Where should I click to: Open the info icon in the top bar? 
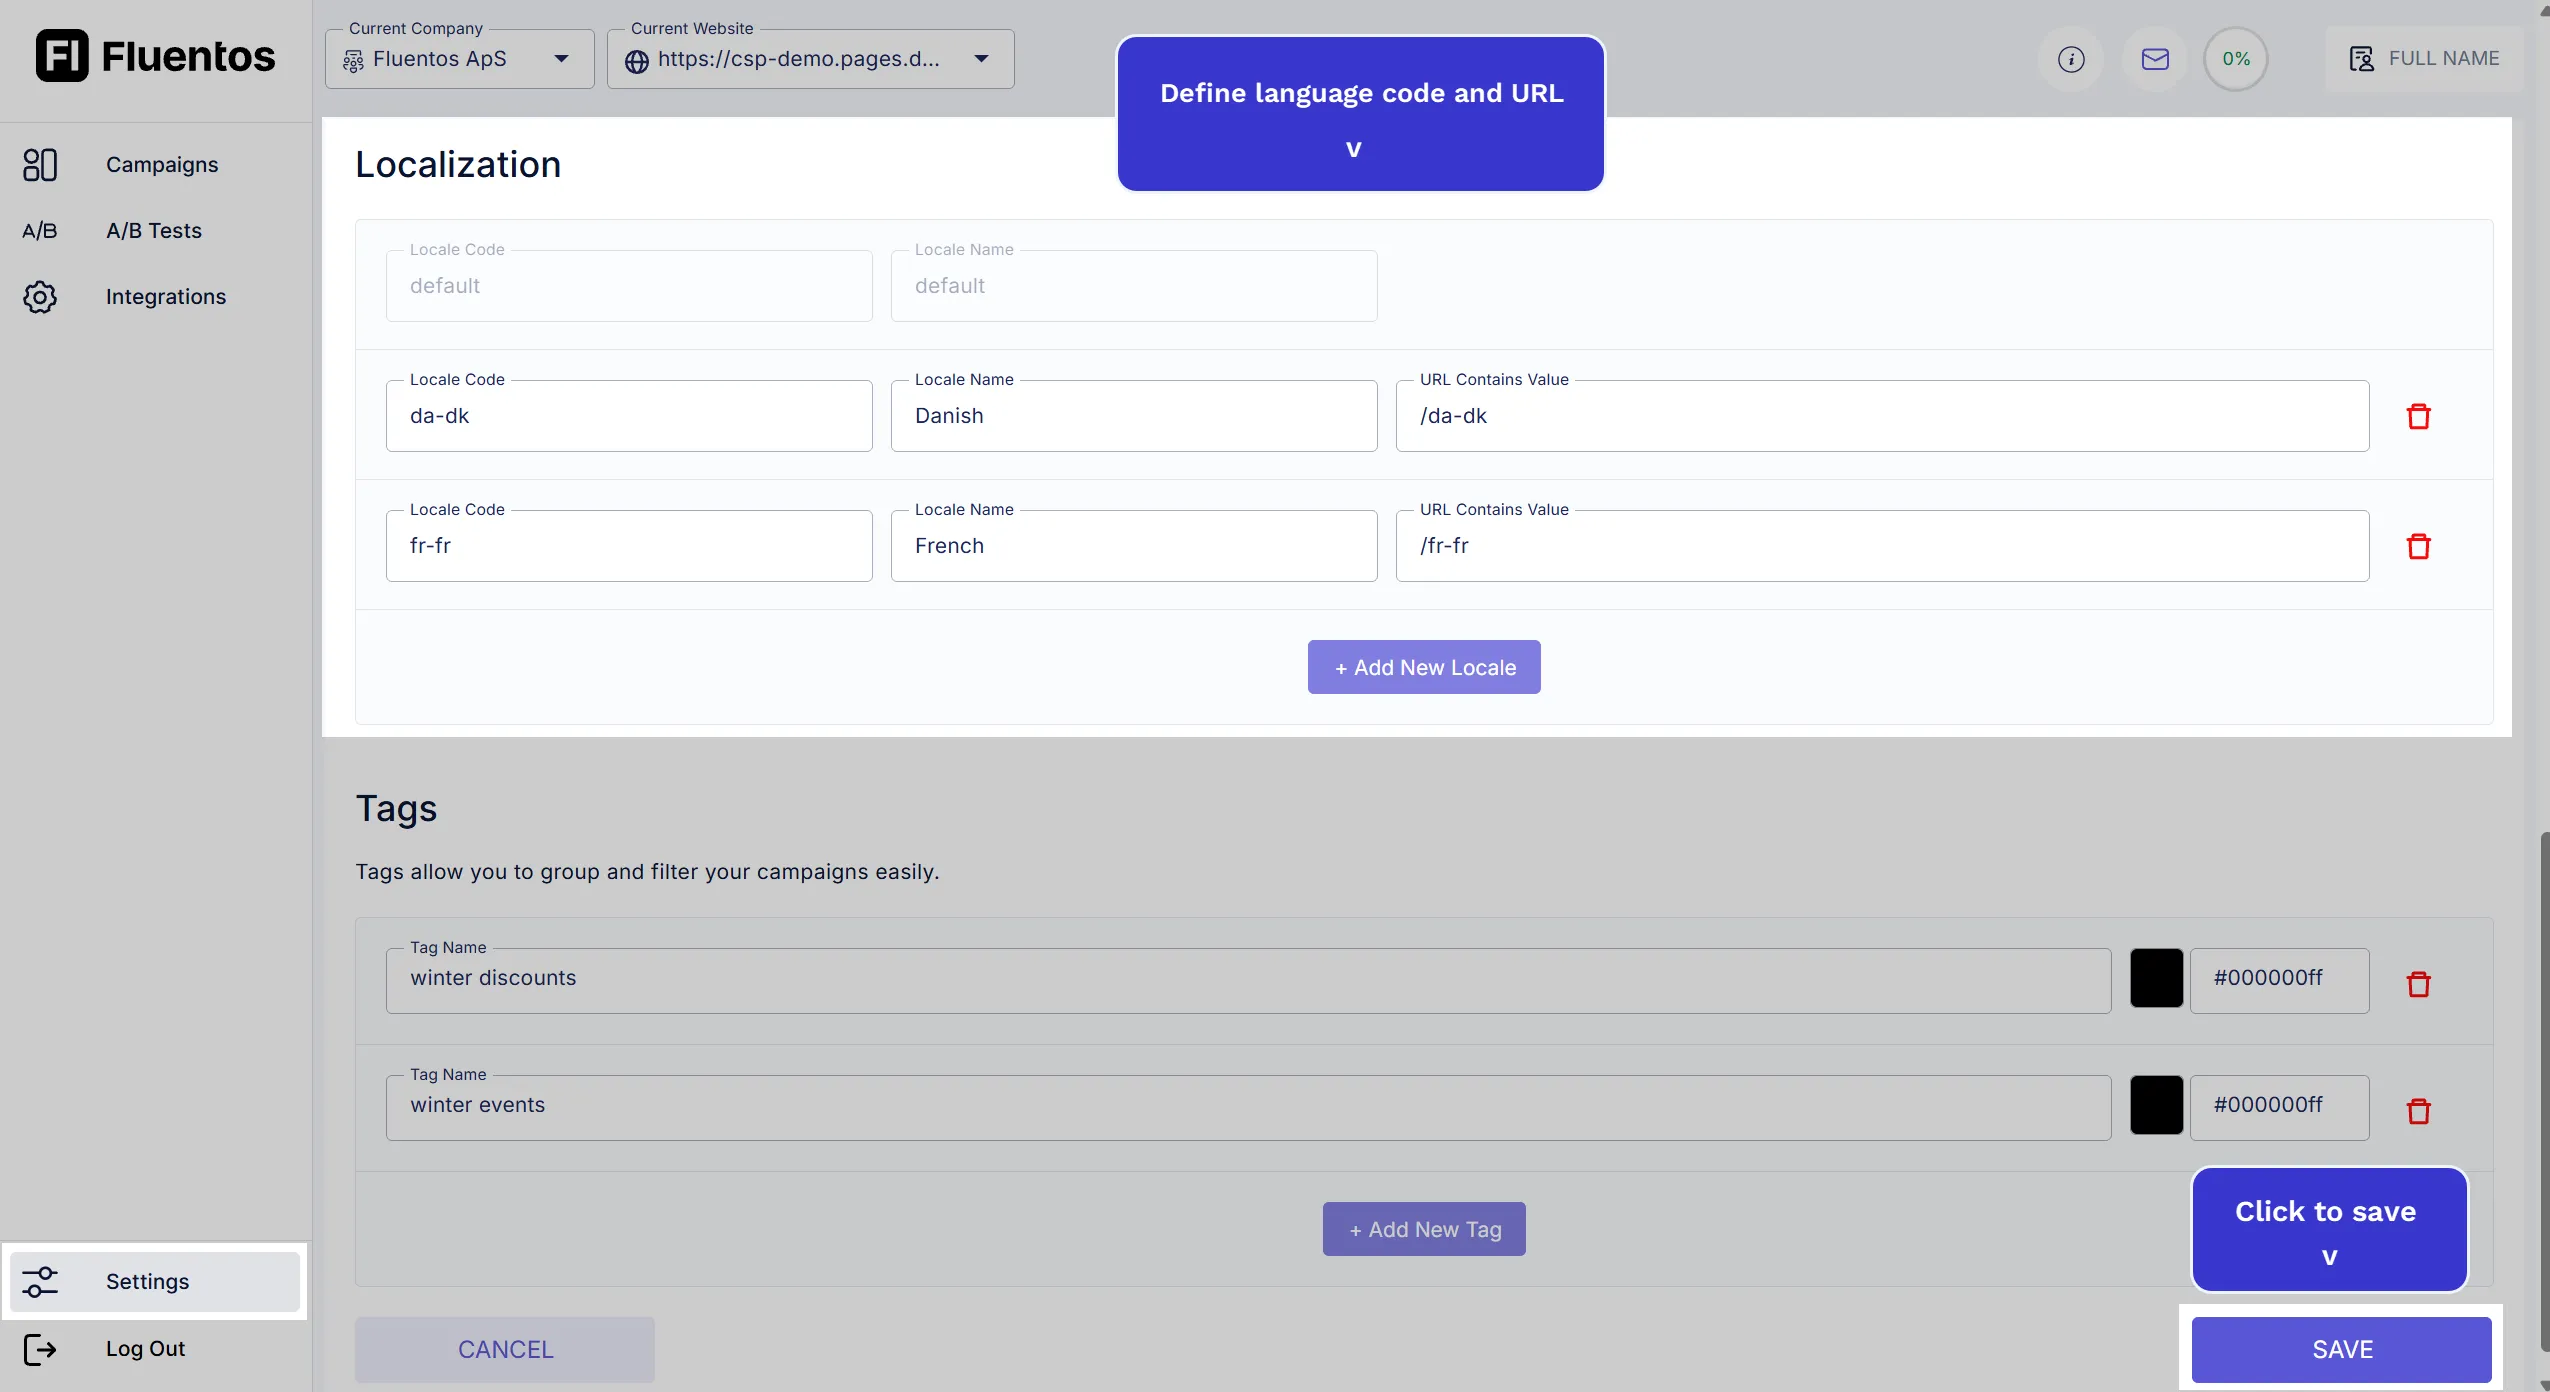[x=2070, y=59]
